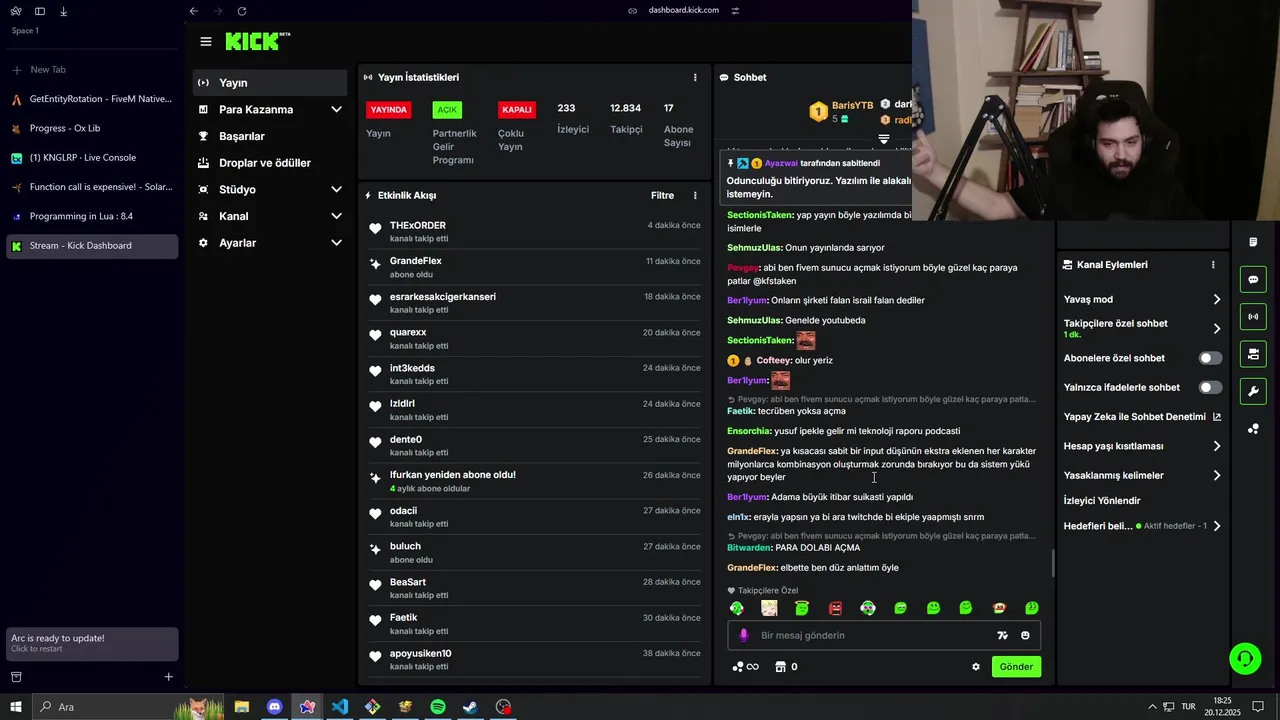
Task: Click the dashboard.kick.com address bar
Action: (x=684, y=11)
